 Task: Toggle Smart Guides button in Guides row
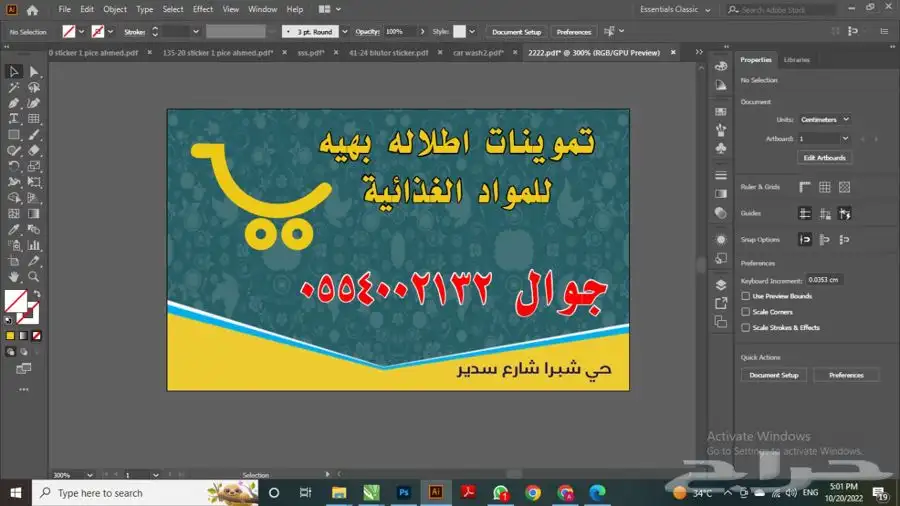pyautogui.click(x=844, y=213)
